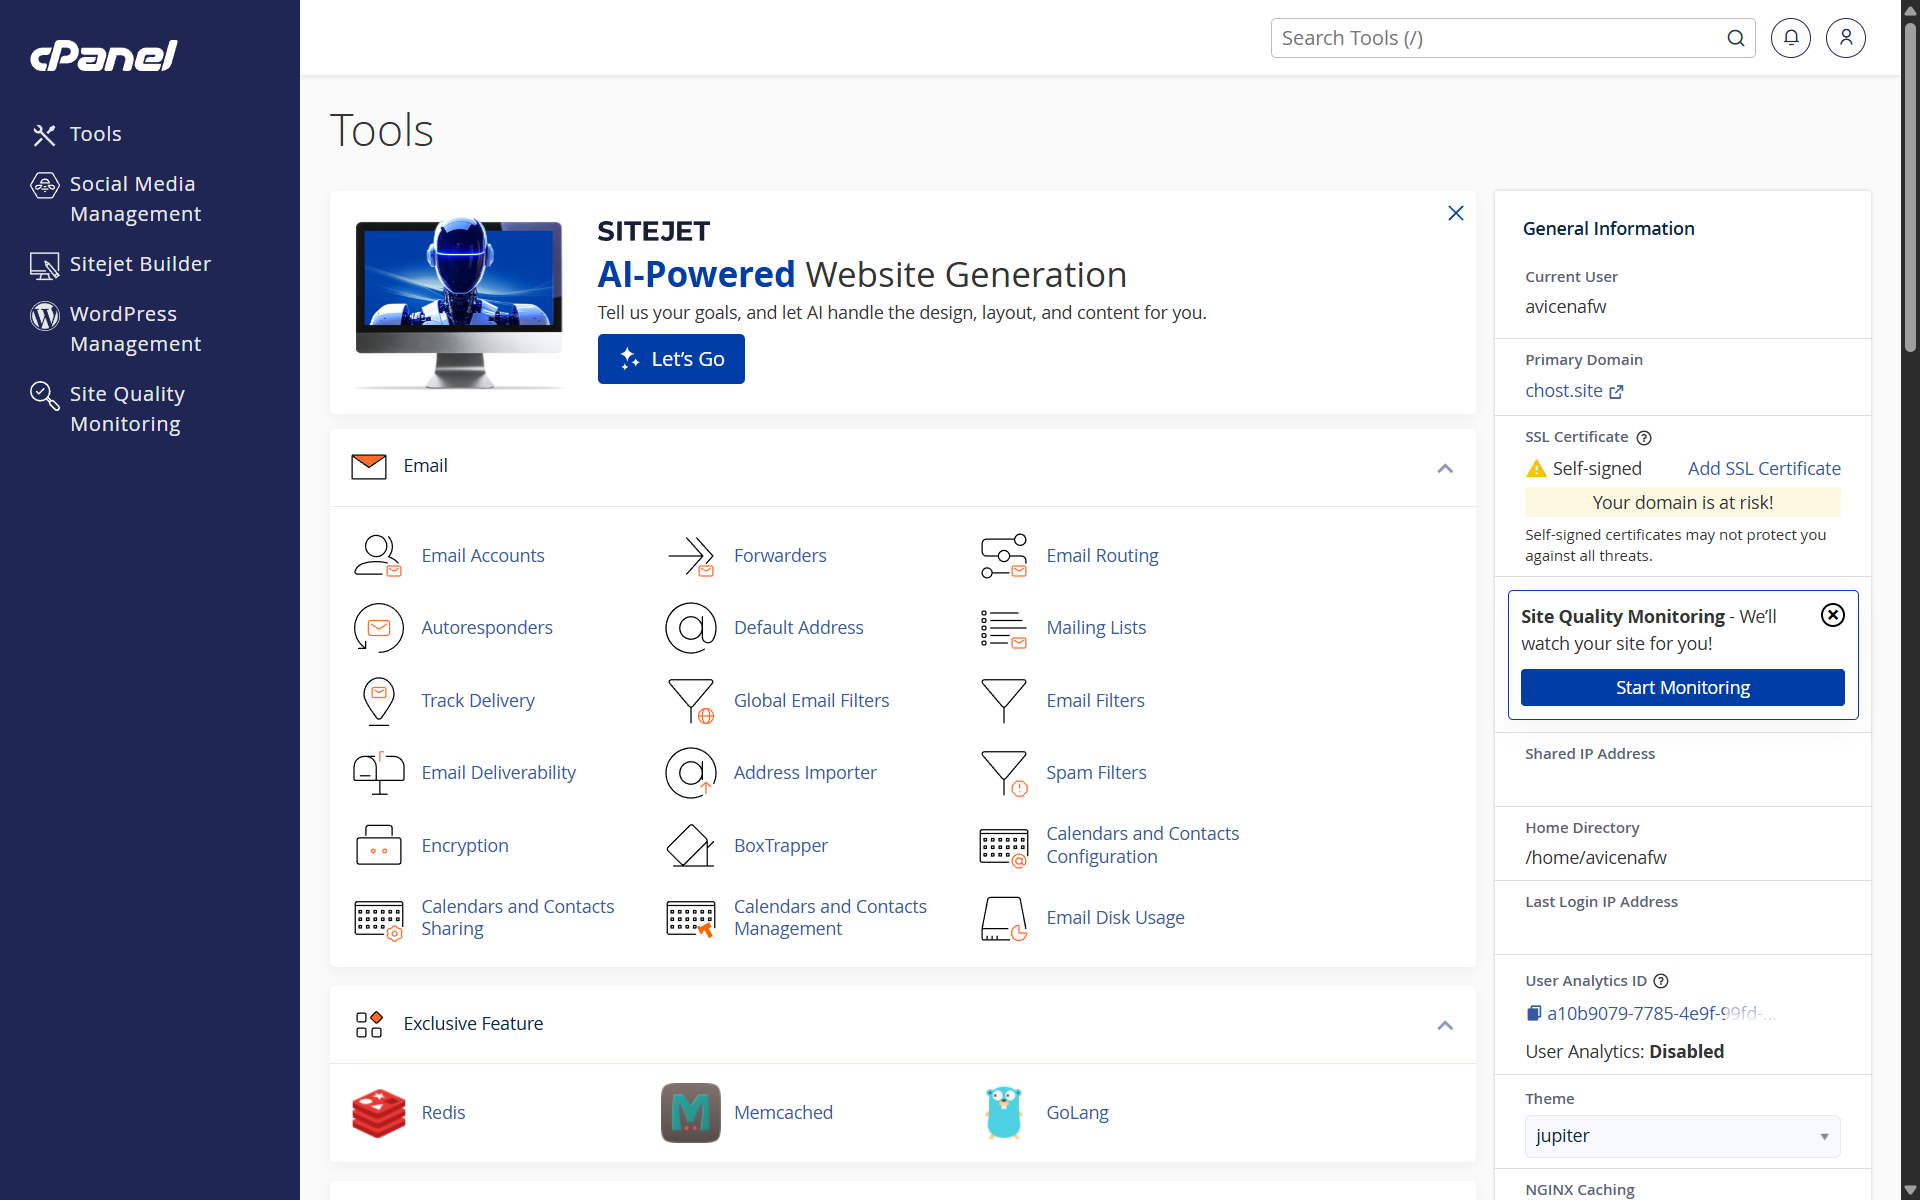Click the Forwarders arrow icon

click(690, 556)
